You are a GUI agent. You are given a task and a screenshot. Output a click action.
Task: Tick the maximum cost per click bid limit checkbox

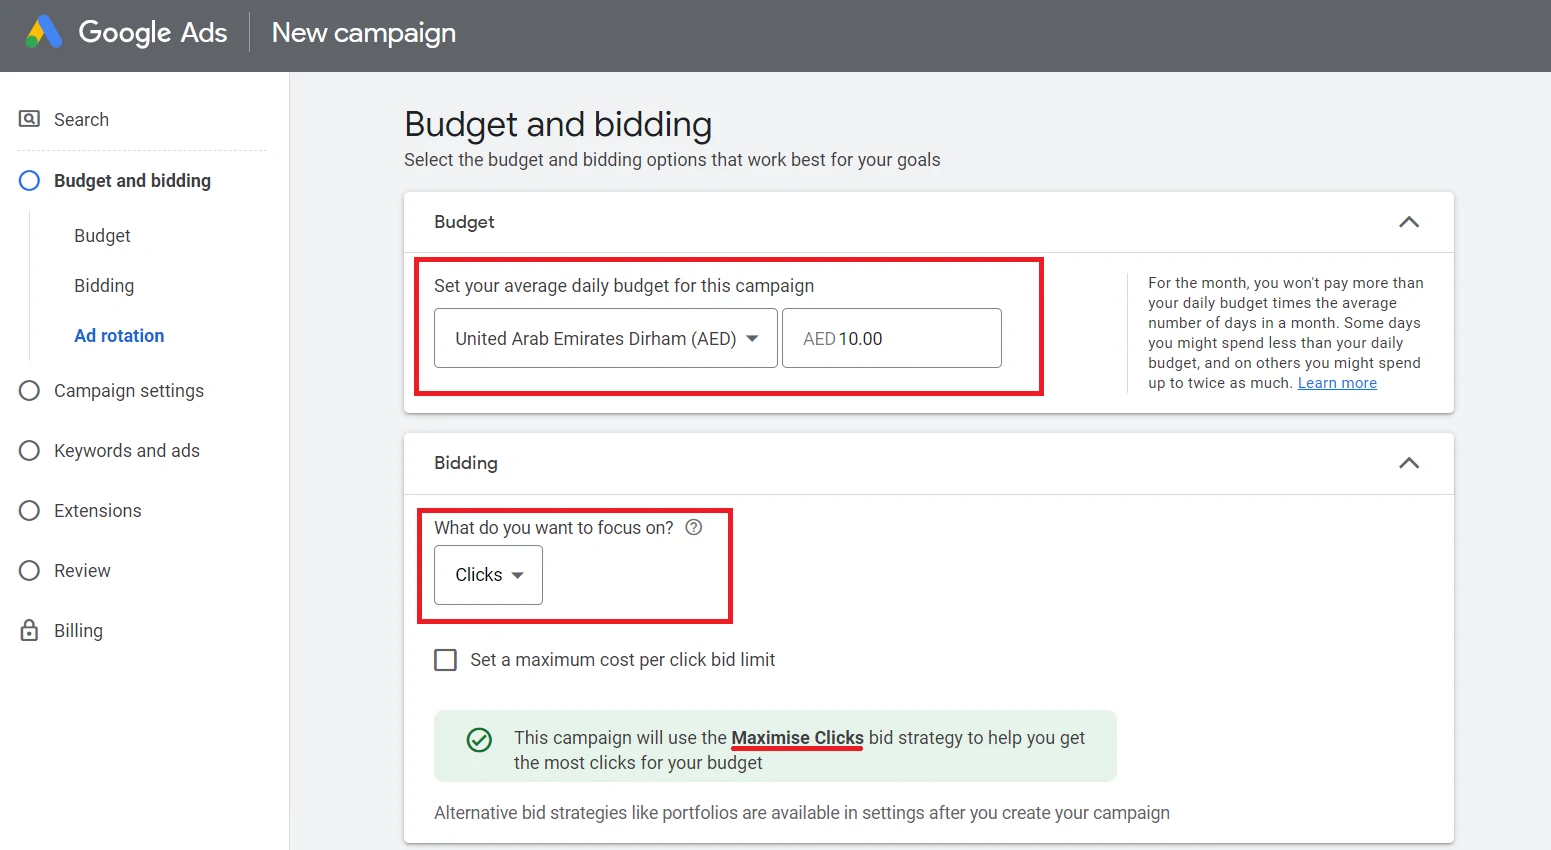coord(445,660)
